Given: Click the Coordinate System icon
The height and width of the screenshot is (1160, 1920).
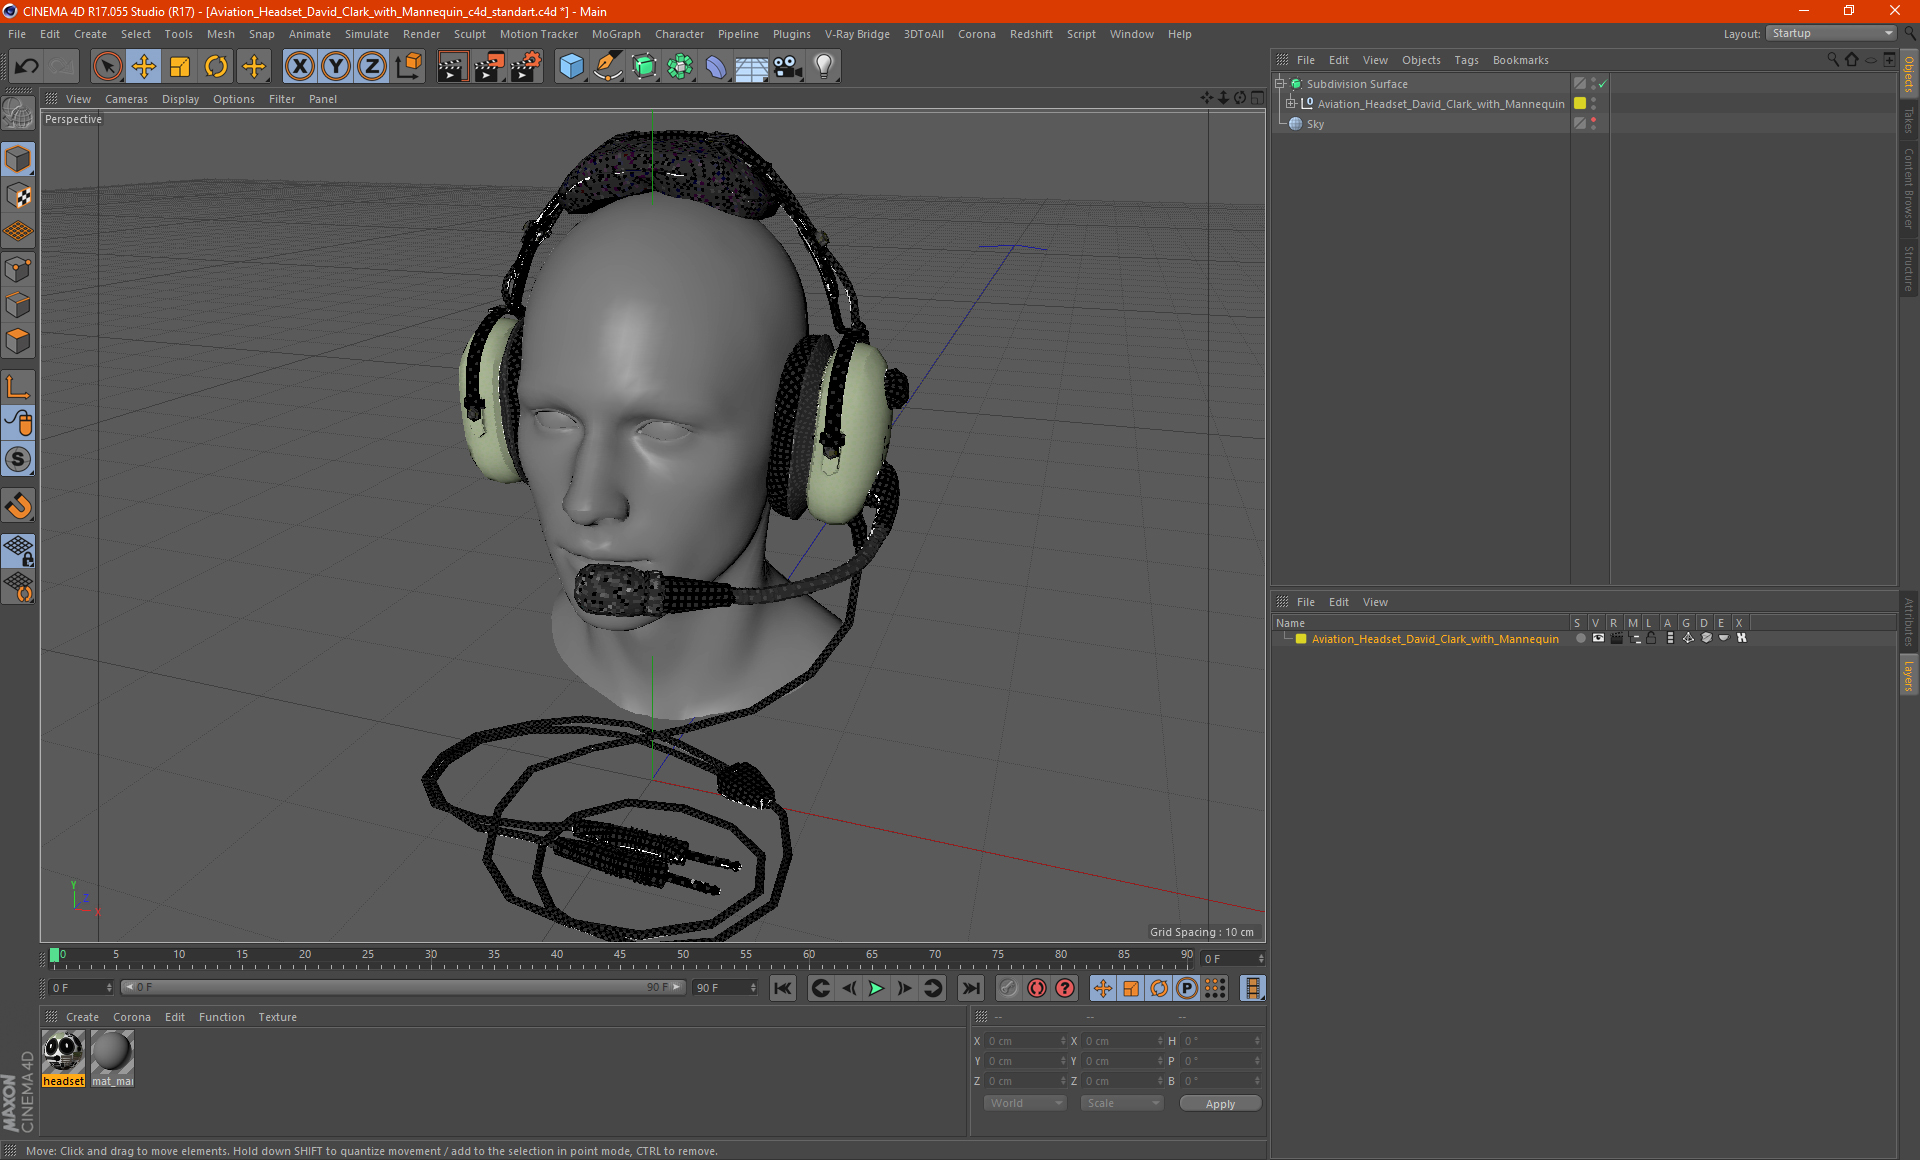Looking at the screenshot, I should click(408, 67).
